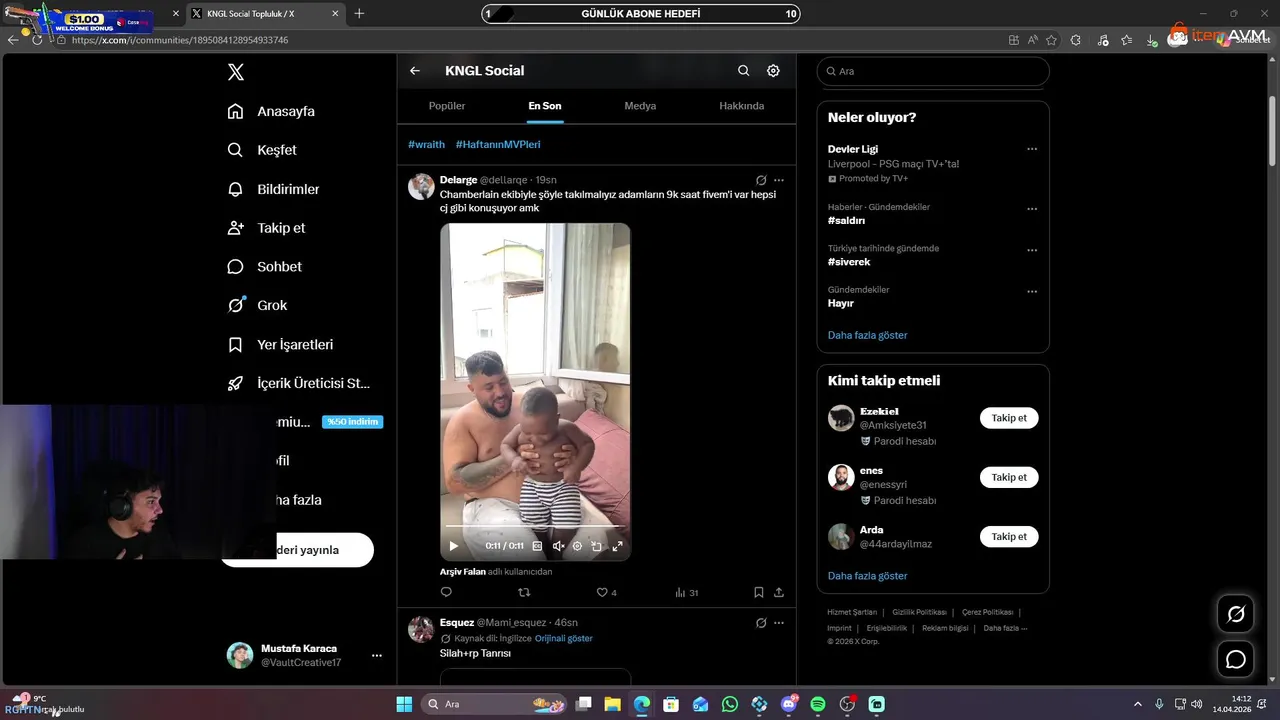
Task: Open Delarge's profile avatar
Action: click(x=421, y=187)
